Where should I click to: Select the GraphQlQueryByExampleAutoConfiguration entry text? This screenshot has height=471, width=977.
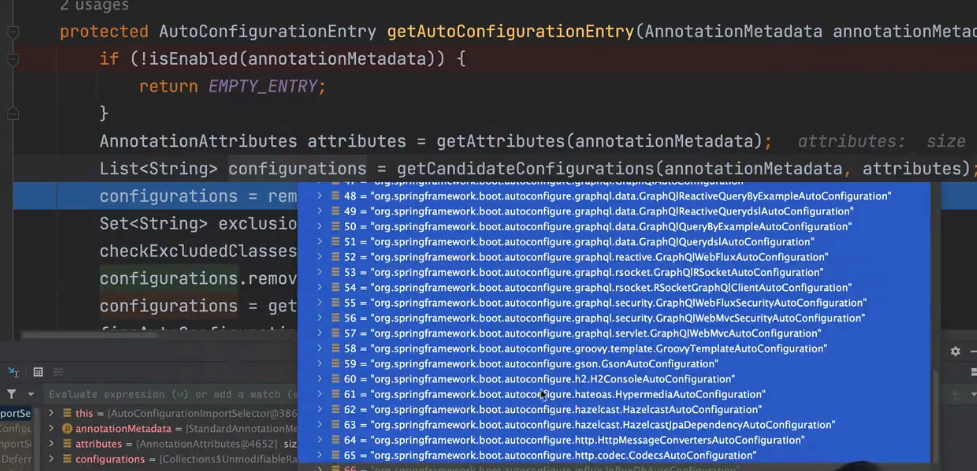[x=611, y=226]
